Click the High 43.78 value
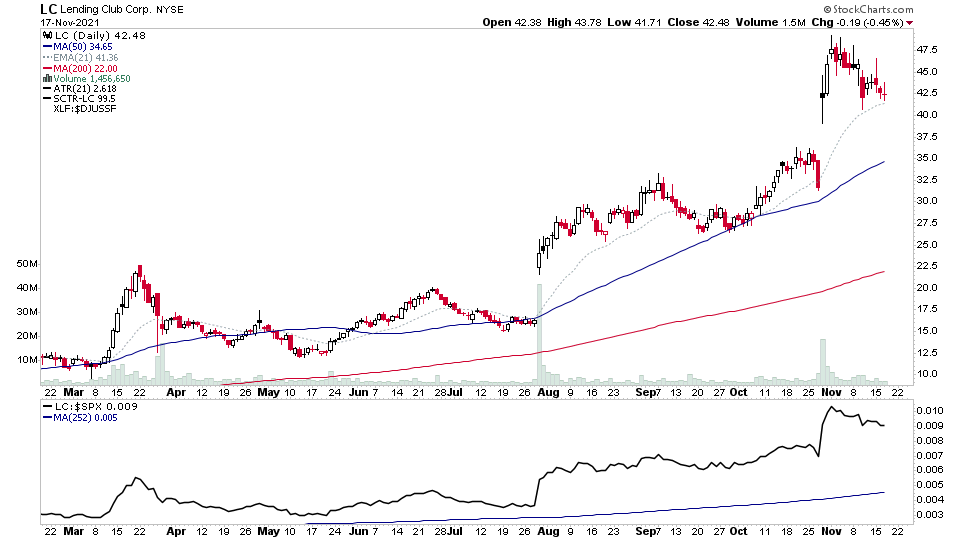The height and width of the screenshot is (540, 960). click(574, 22)
